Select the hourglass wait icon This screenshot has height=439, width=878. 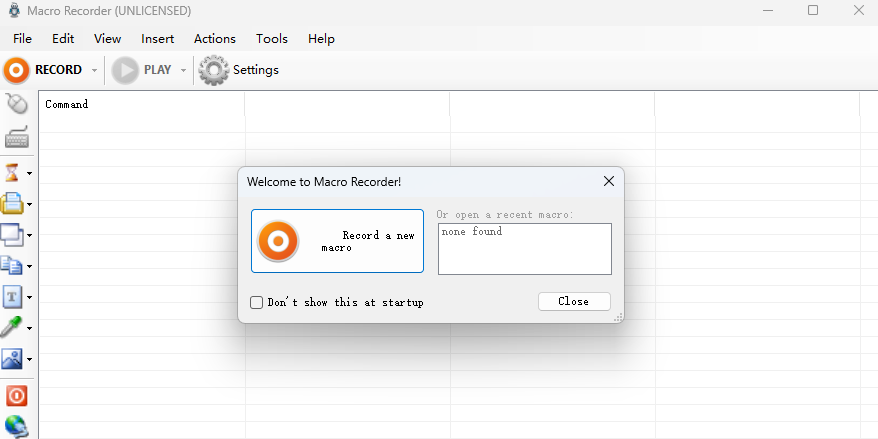click(13, 173)
